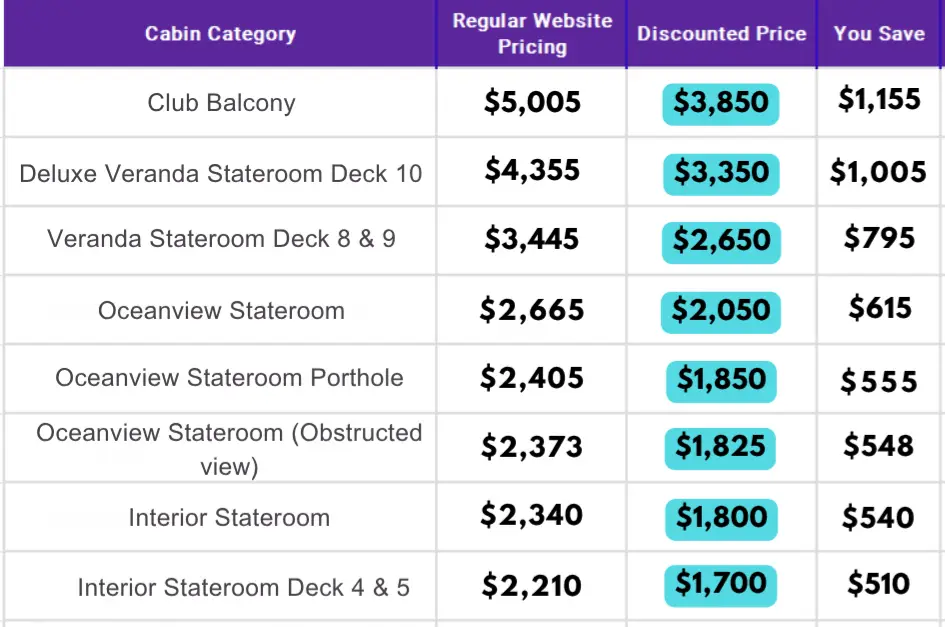Click the Regular Website Pricing header
The image size is (945, 627).
coord(531,34)
